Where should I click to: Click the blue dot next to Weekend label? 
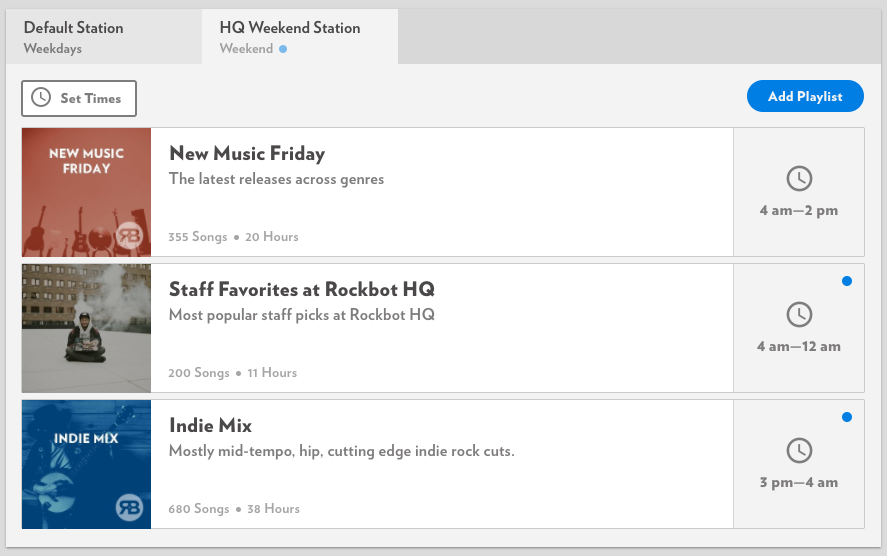click(x=283, y=49)
